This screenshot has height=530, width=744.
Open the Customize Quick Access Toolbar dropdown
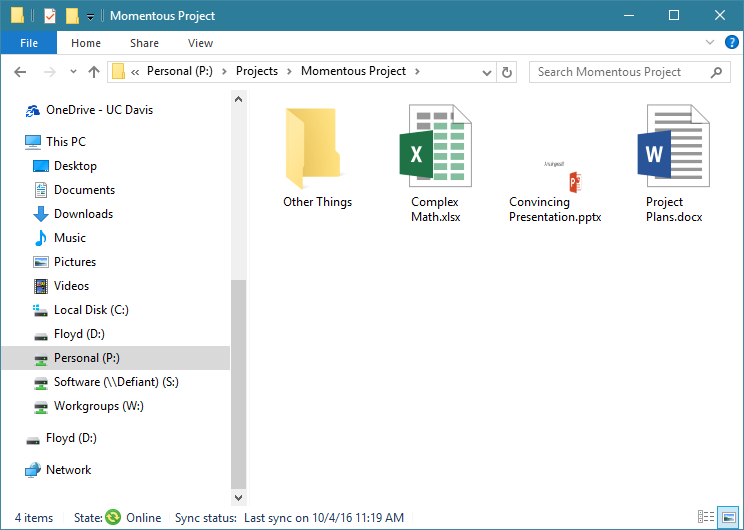click(x=90, y=17)
